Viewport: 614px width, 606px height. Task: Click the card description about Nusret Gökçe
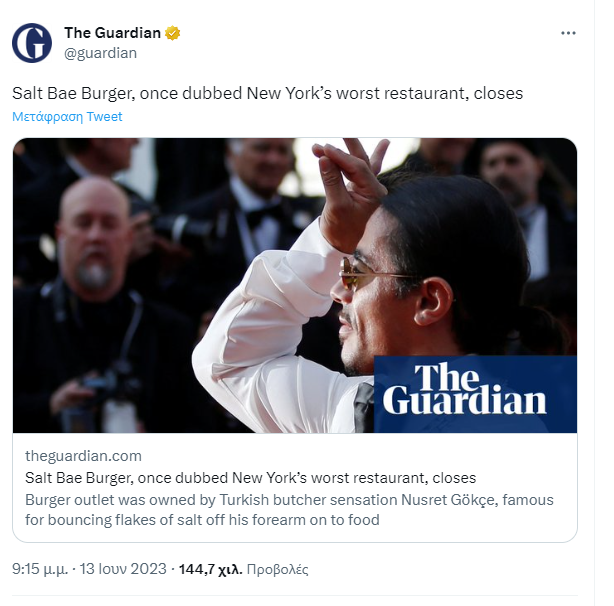pos(289,510)
